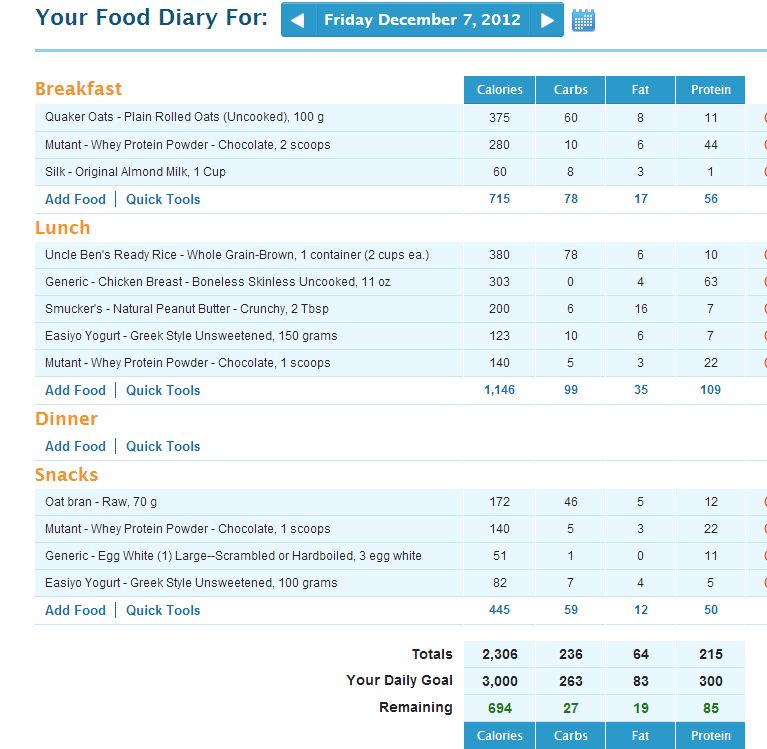Image resolution: width=767 pixels, height=749 pixels.
Task: Add Food to the Lunch section
Action: coord(75,390)
